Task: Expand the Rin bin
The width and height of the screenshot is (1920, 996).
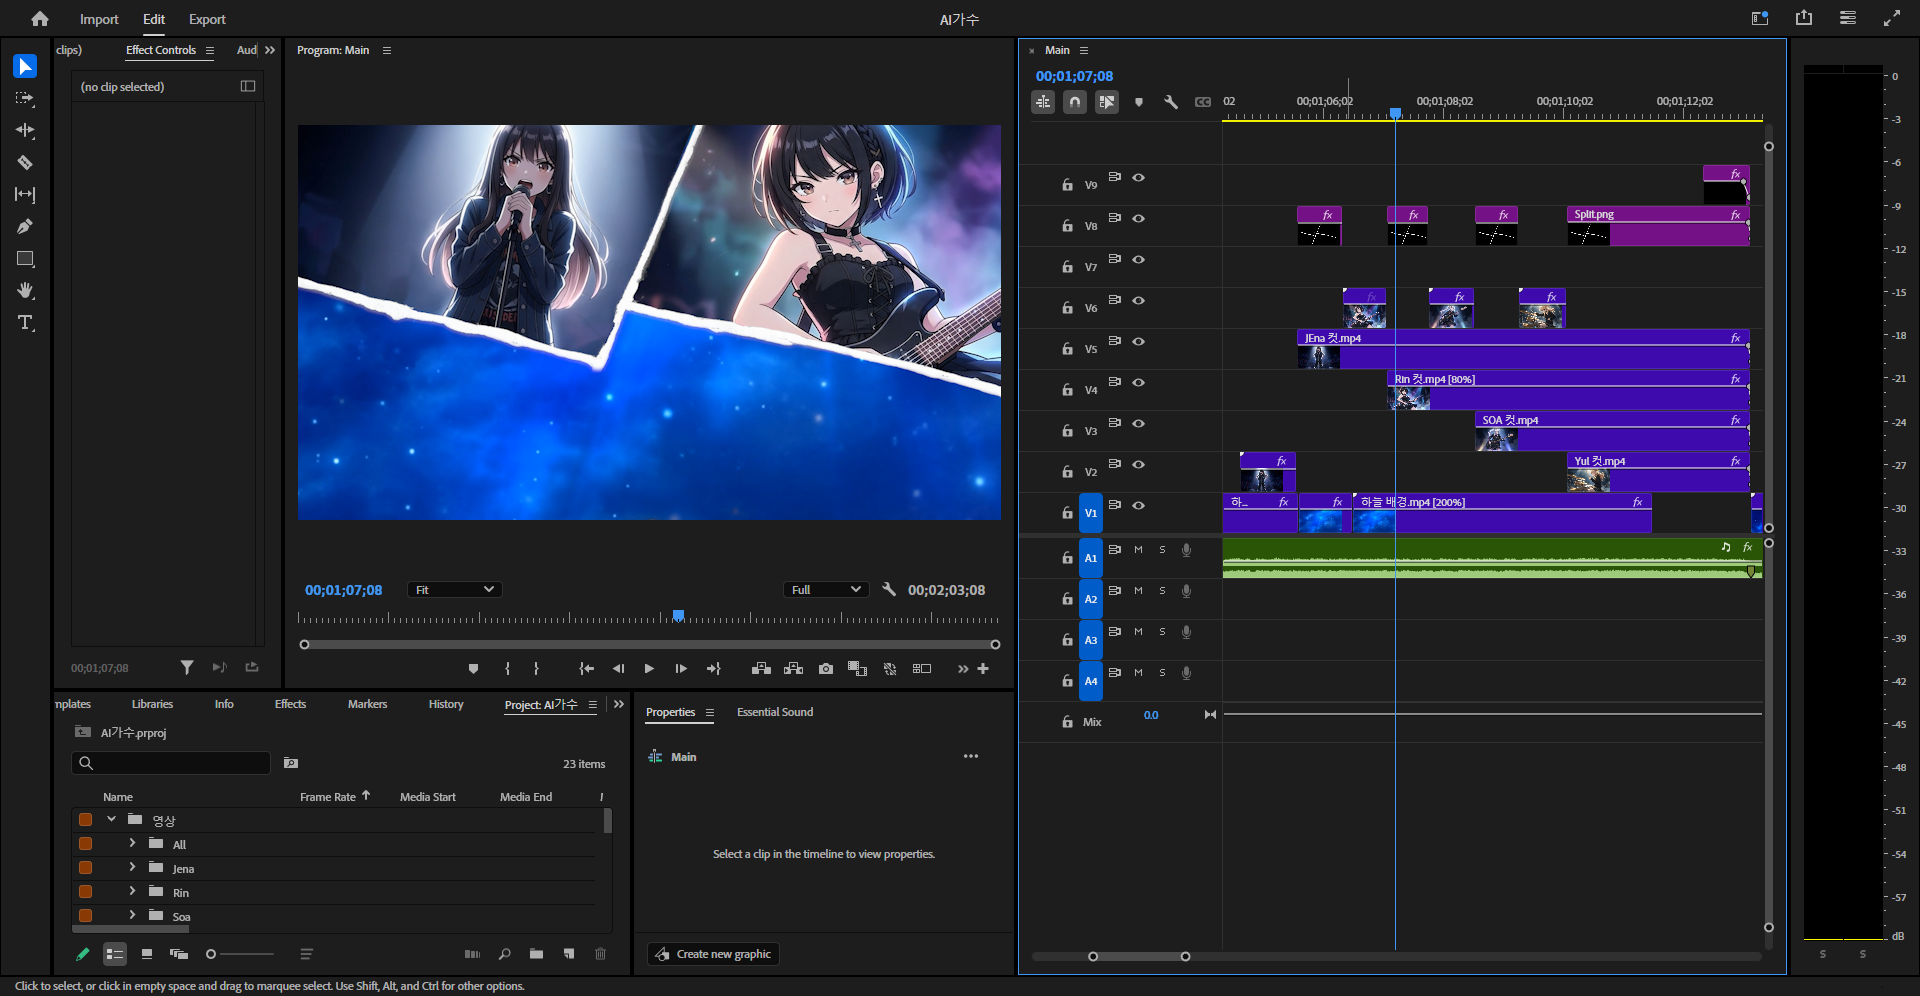Action: tap(132, 891)
